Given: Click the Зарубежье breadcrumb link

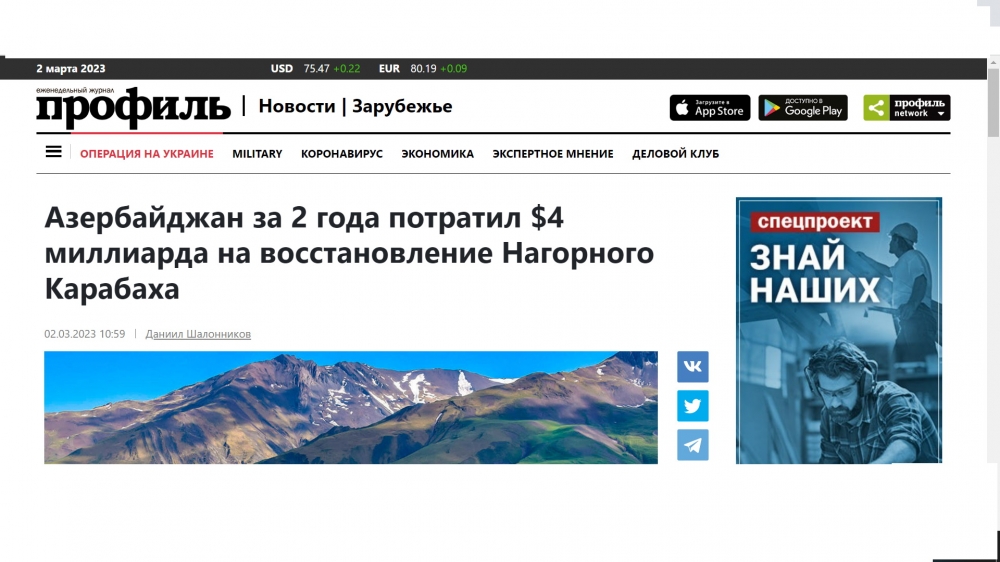Looking at the screenshot, I should (x=402, y=106).
